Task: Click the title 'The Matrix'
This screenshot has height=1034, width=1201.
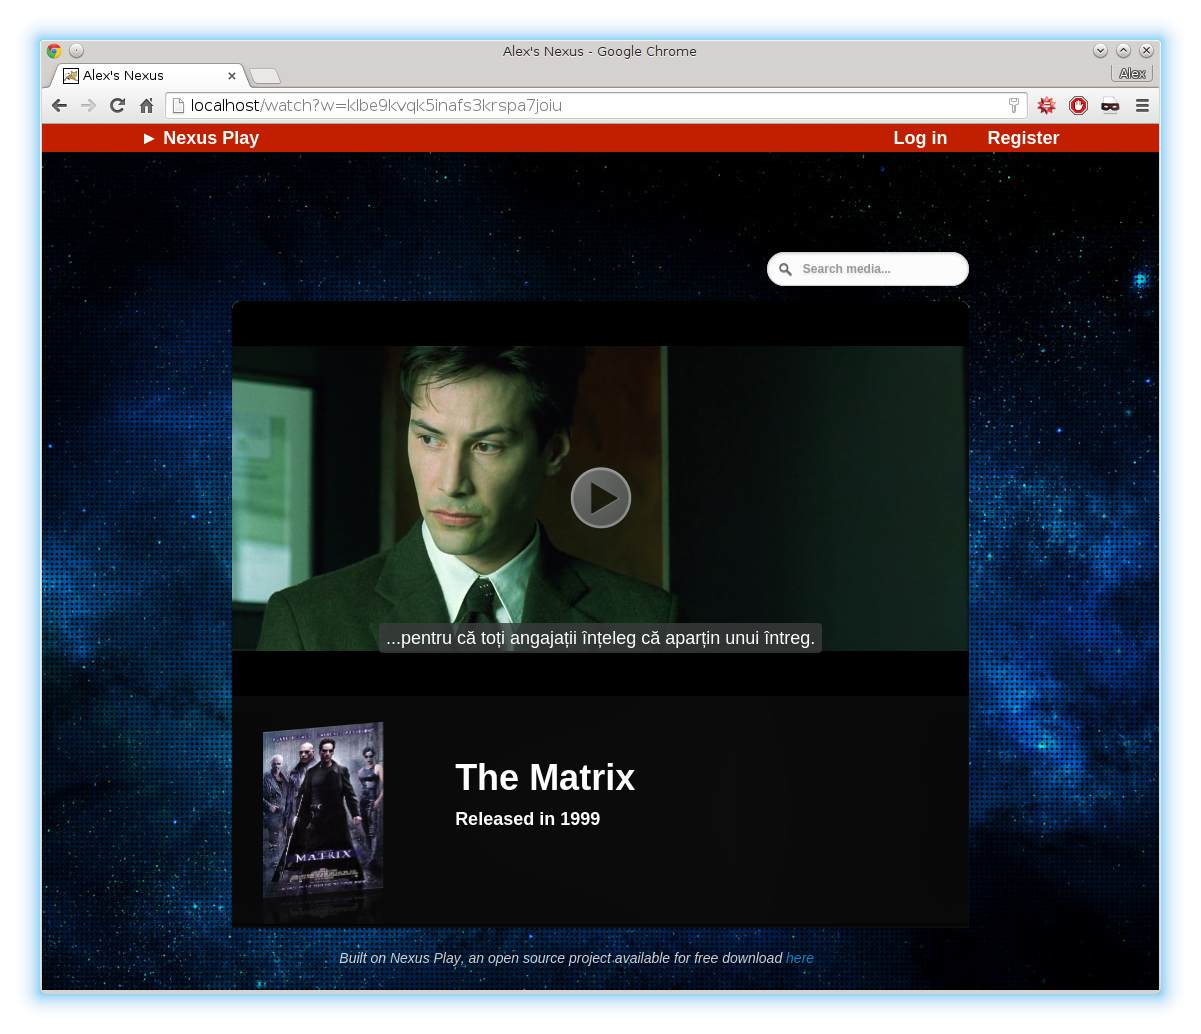Action: (x=545, y=778)
